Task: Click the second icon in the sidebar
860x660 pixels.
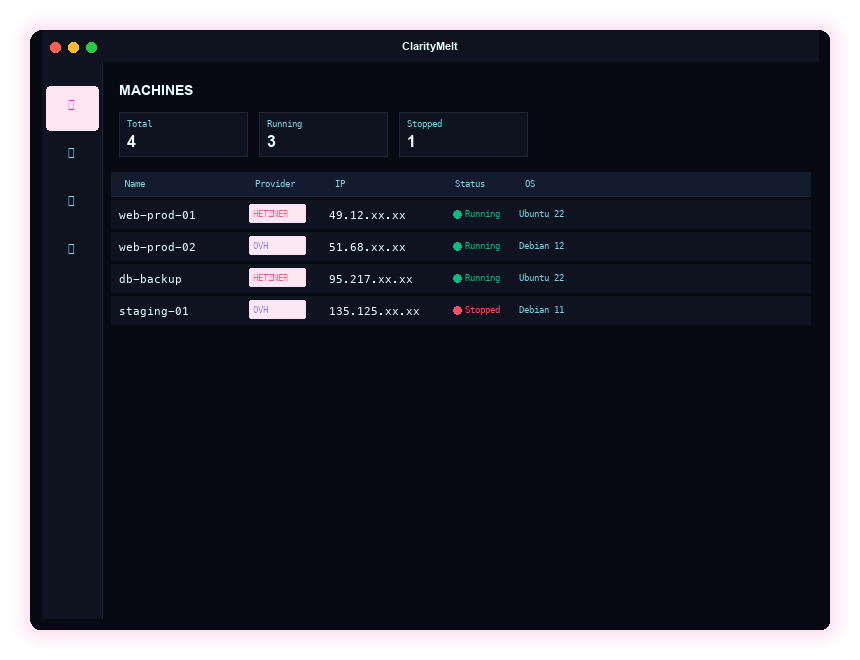Action: coord(71,153)
